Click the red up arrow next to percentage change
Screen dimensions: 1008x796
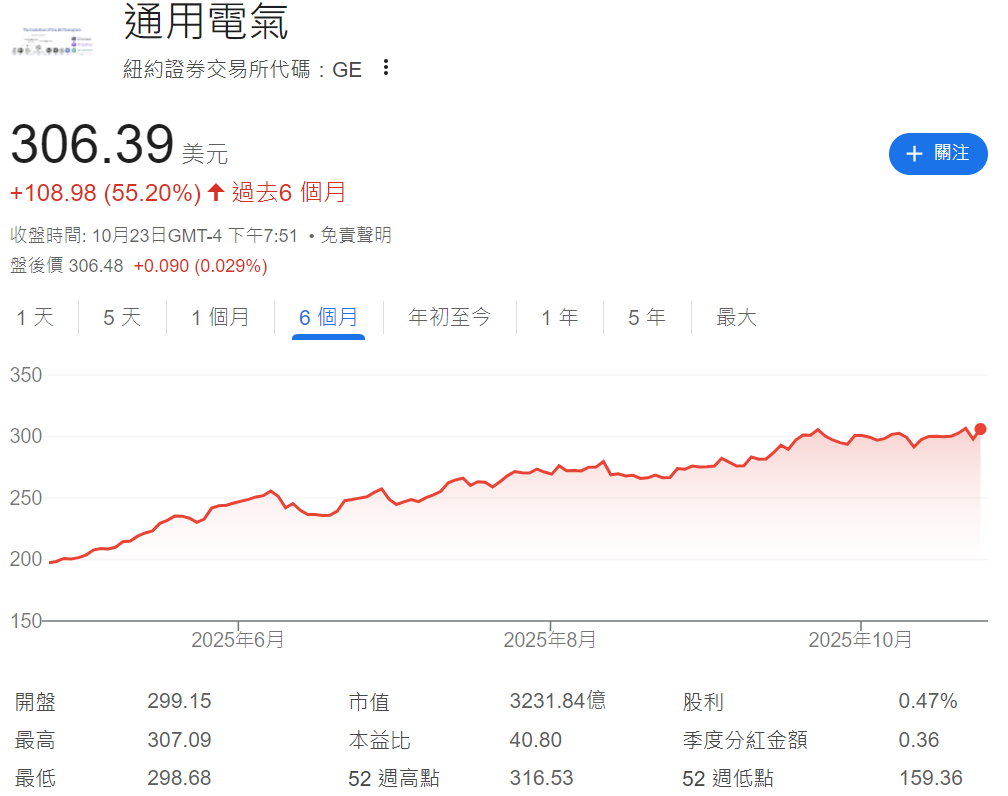(x=215, y=192)
